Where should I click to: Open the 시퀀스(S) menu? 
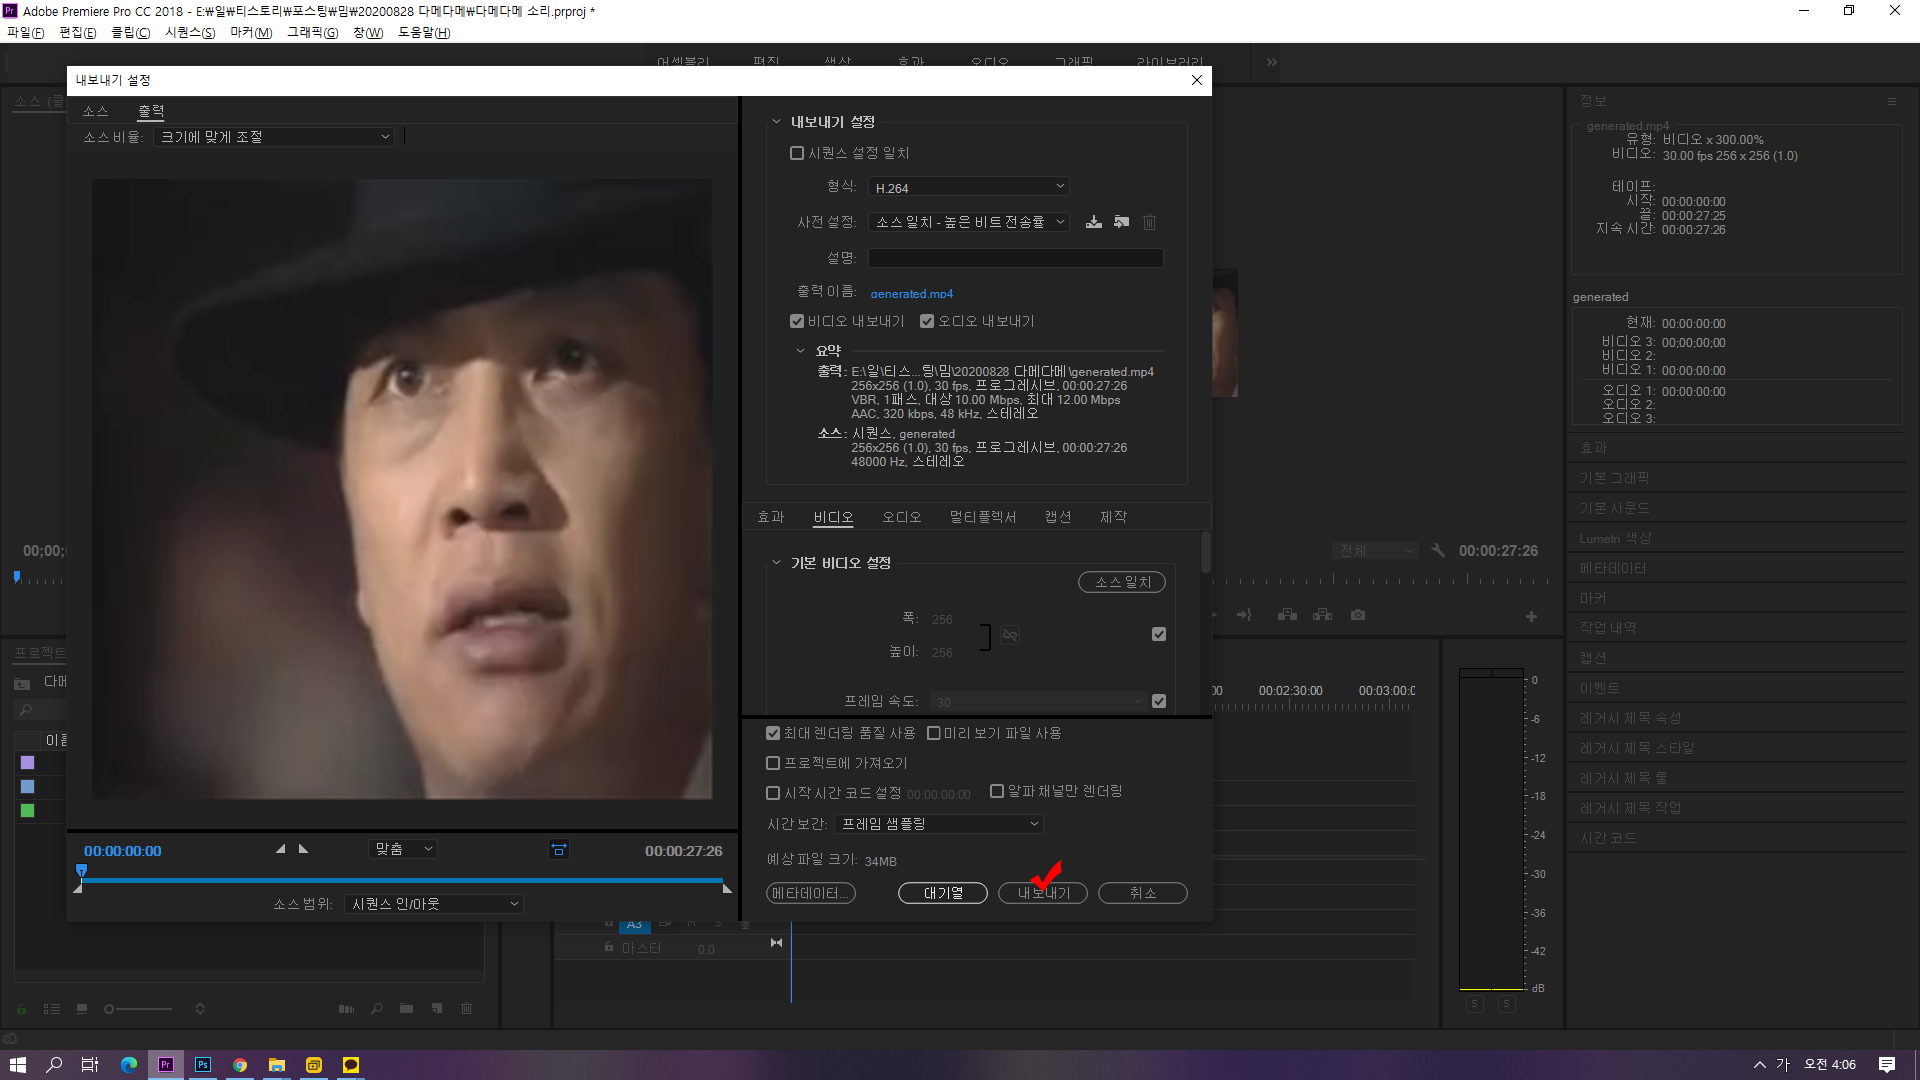point(190,33)
